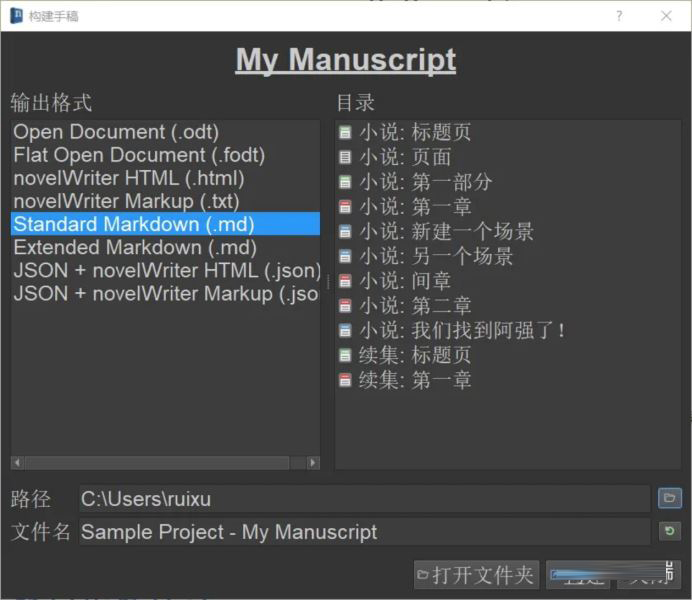Close the 构建手稿 dialog
Viewport: 692px width, 600px height.
tap(666, 16)
